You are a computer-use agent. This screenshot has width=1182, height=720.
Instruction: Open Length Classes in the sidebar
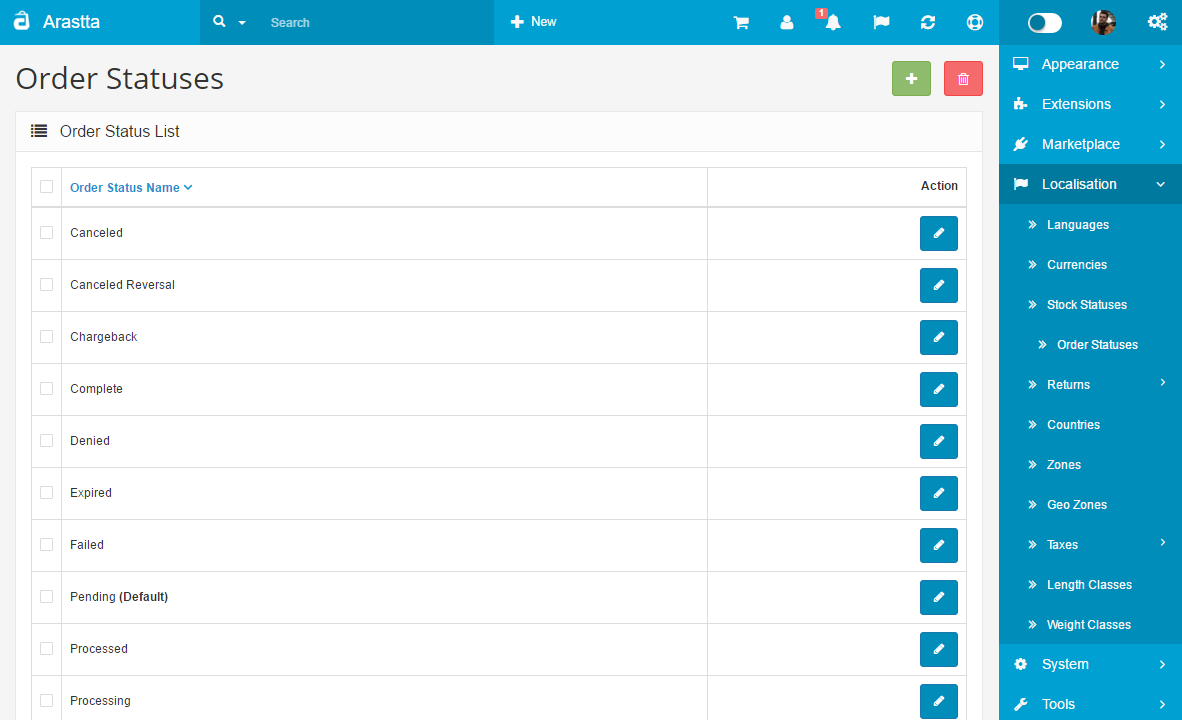[x=1089, y=584]
